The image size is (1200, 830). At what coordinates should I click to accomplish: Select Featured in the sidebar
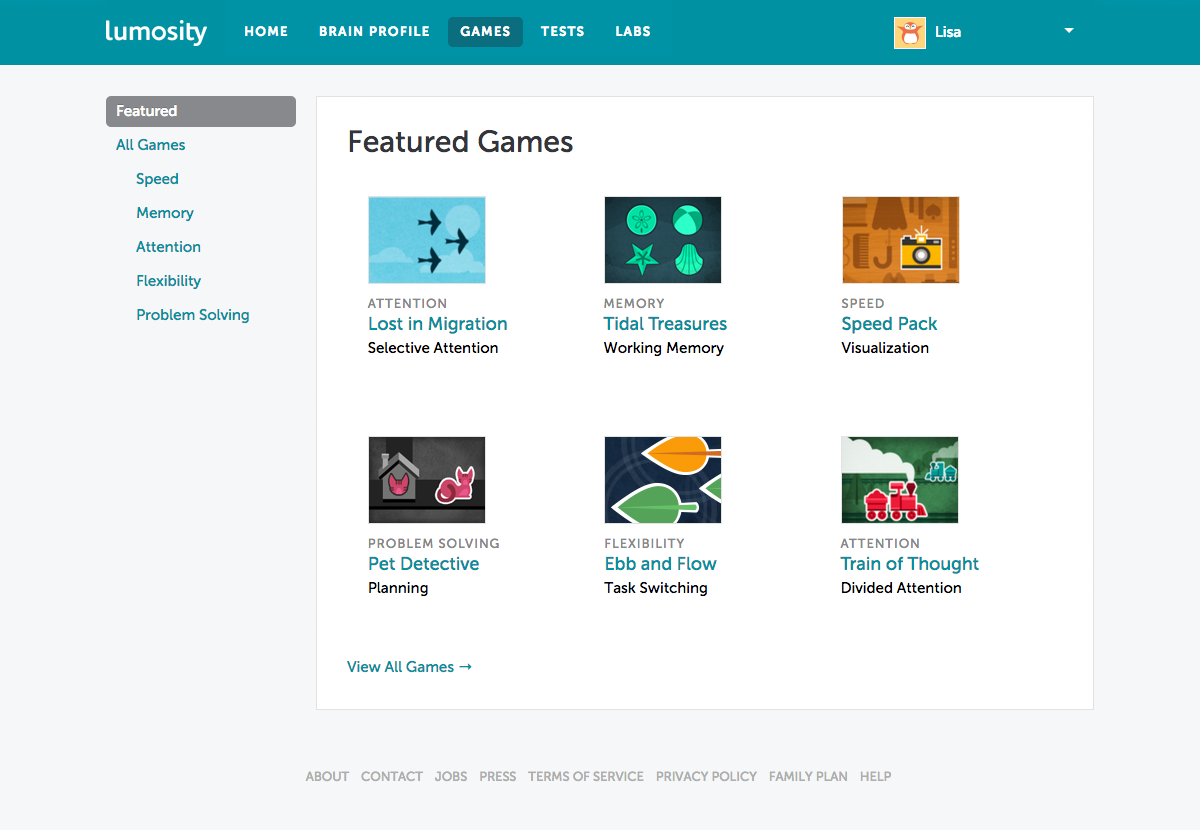tap(200, 111)
